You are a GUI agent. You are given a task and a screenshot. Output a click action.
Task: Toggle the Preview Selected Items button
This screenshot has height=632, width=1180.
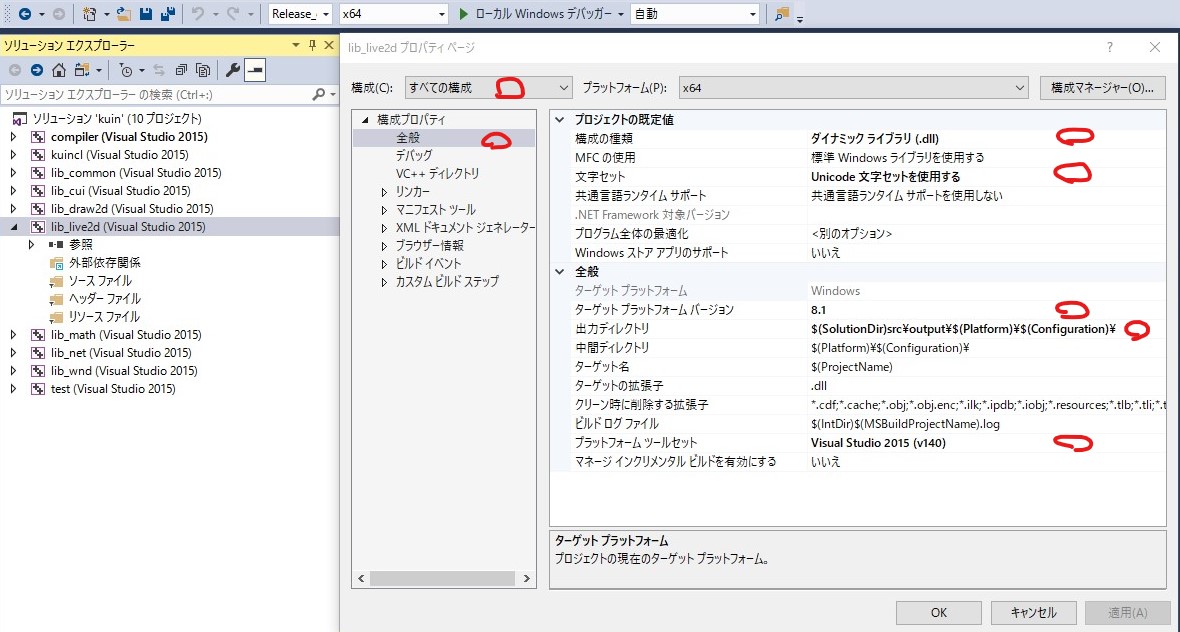255,70
